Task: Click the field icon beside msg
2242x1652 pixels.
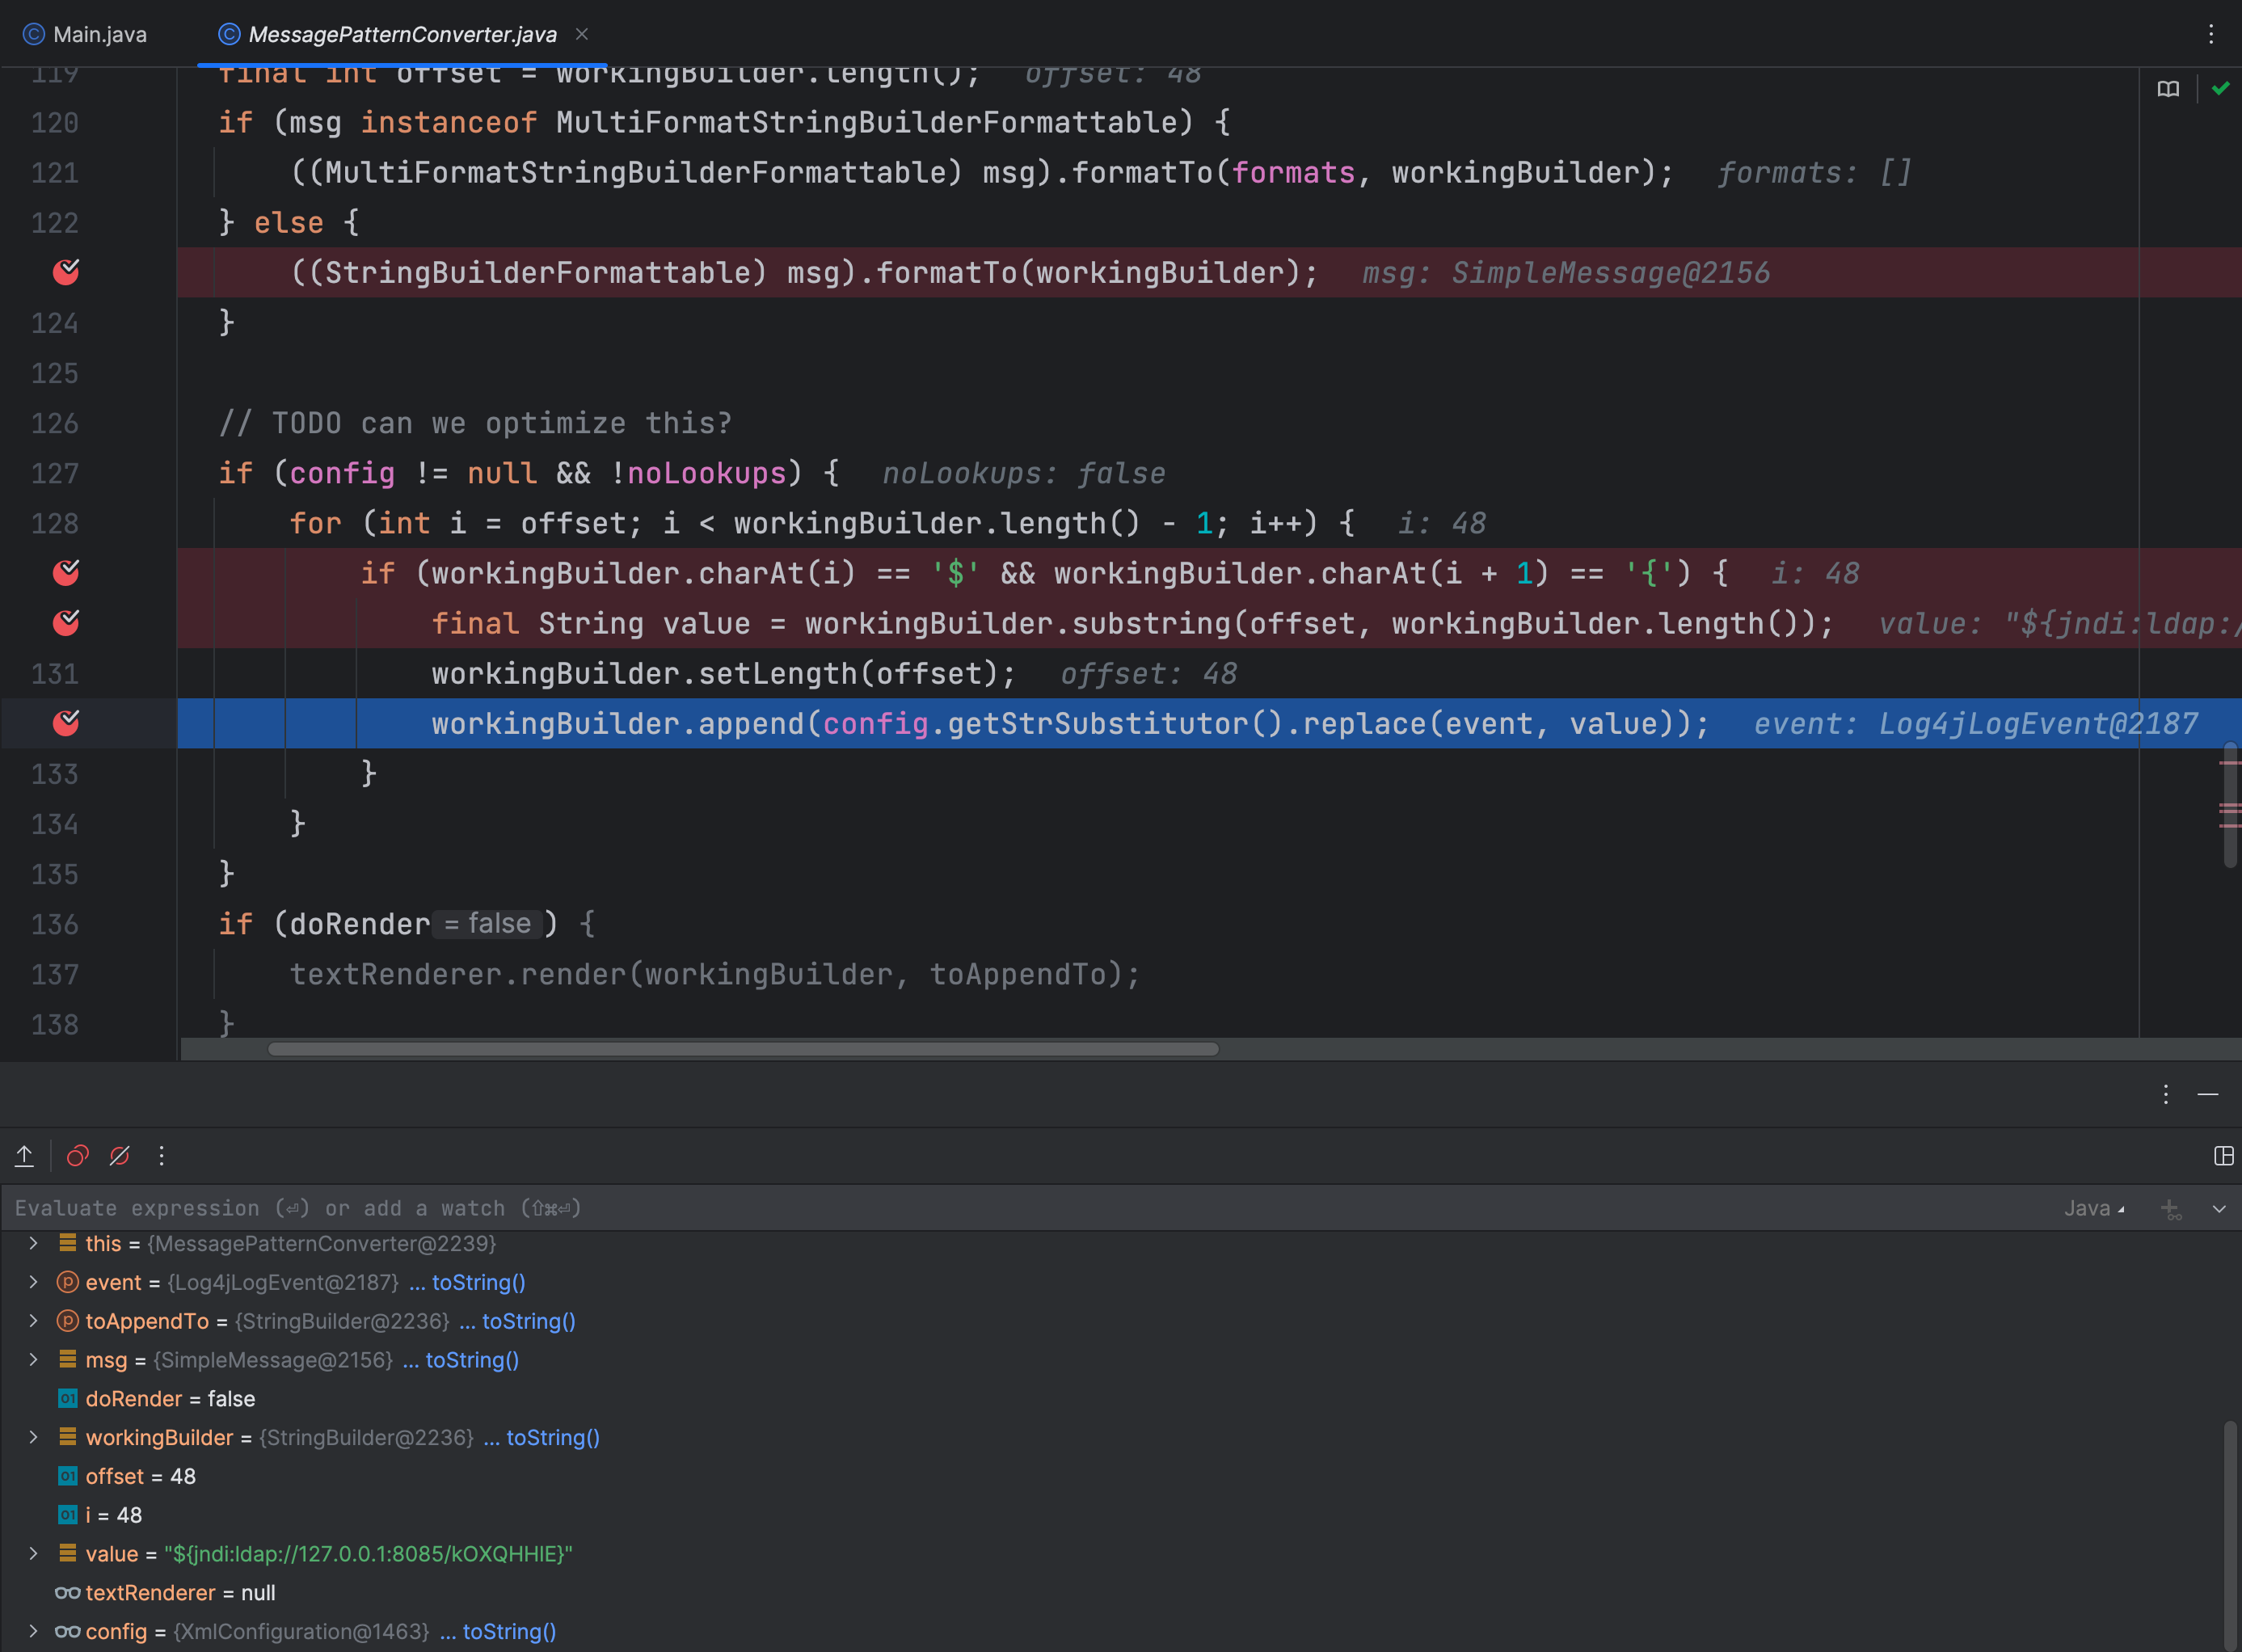Action: (x=67, y=1360)
